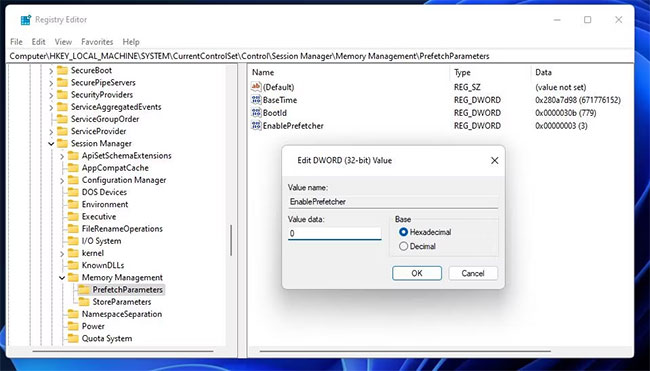
Task: Select the Session Manager folder icon
Action: click(x=62, y=143)
